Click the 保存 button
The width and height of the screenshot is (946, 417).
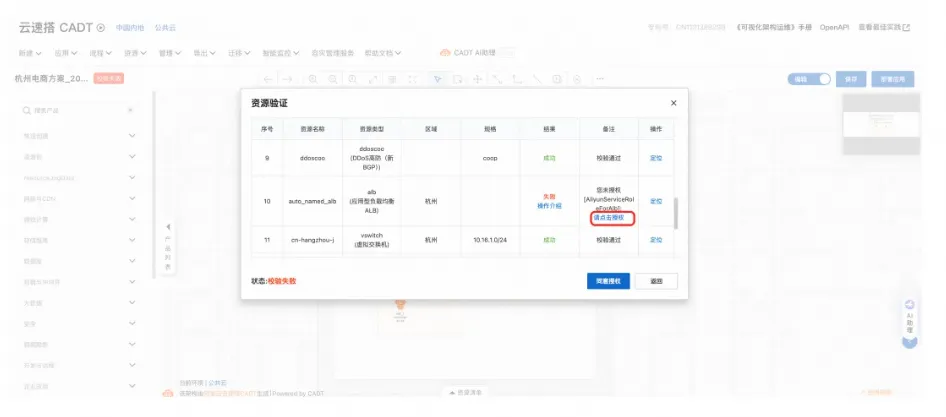[851, 79]
